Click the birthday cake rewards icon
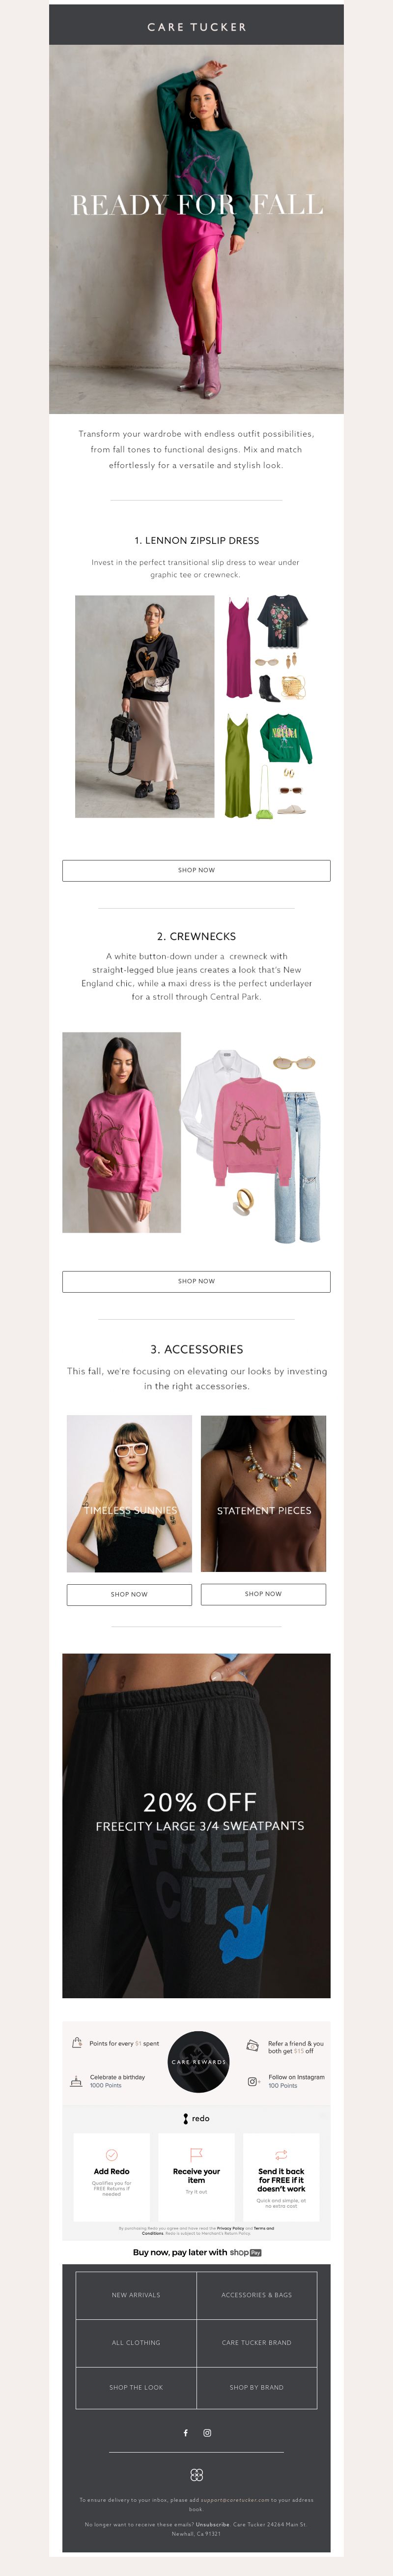 tap(76, 2081)
